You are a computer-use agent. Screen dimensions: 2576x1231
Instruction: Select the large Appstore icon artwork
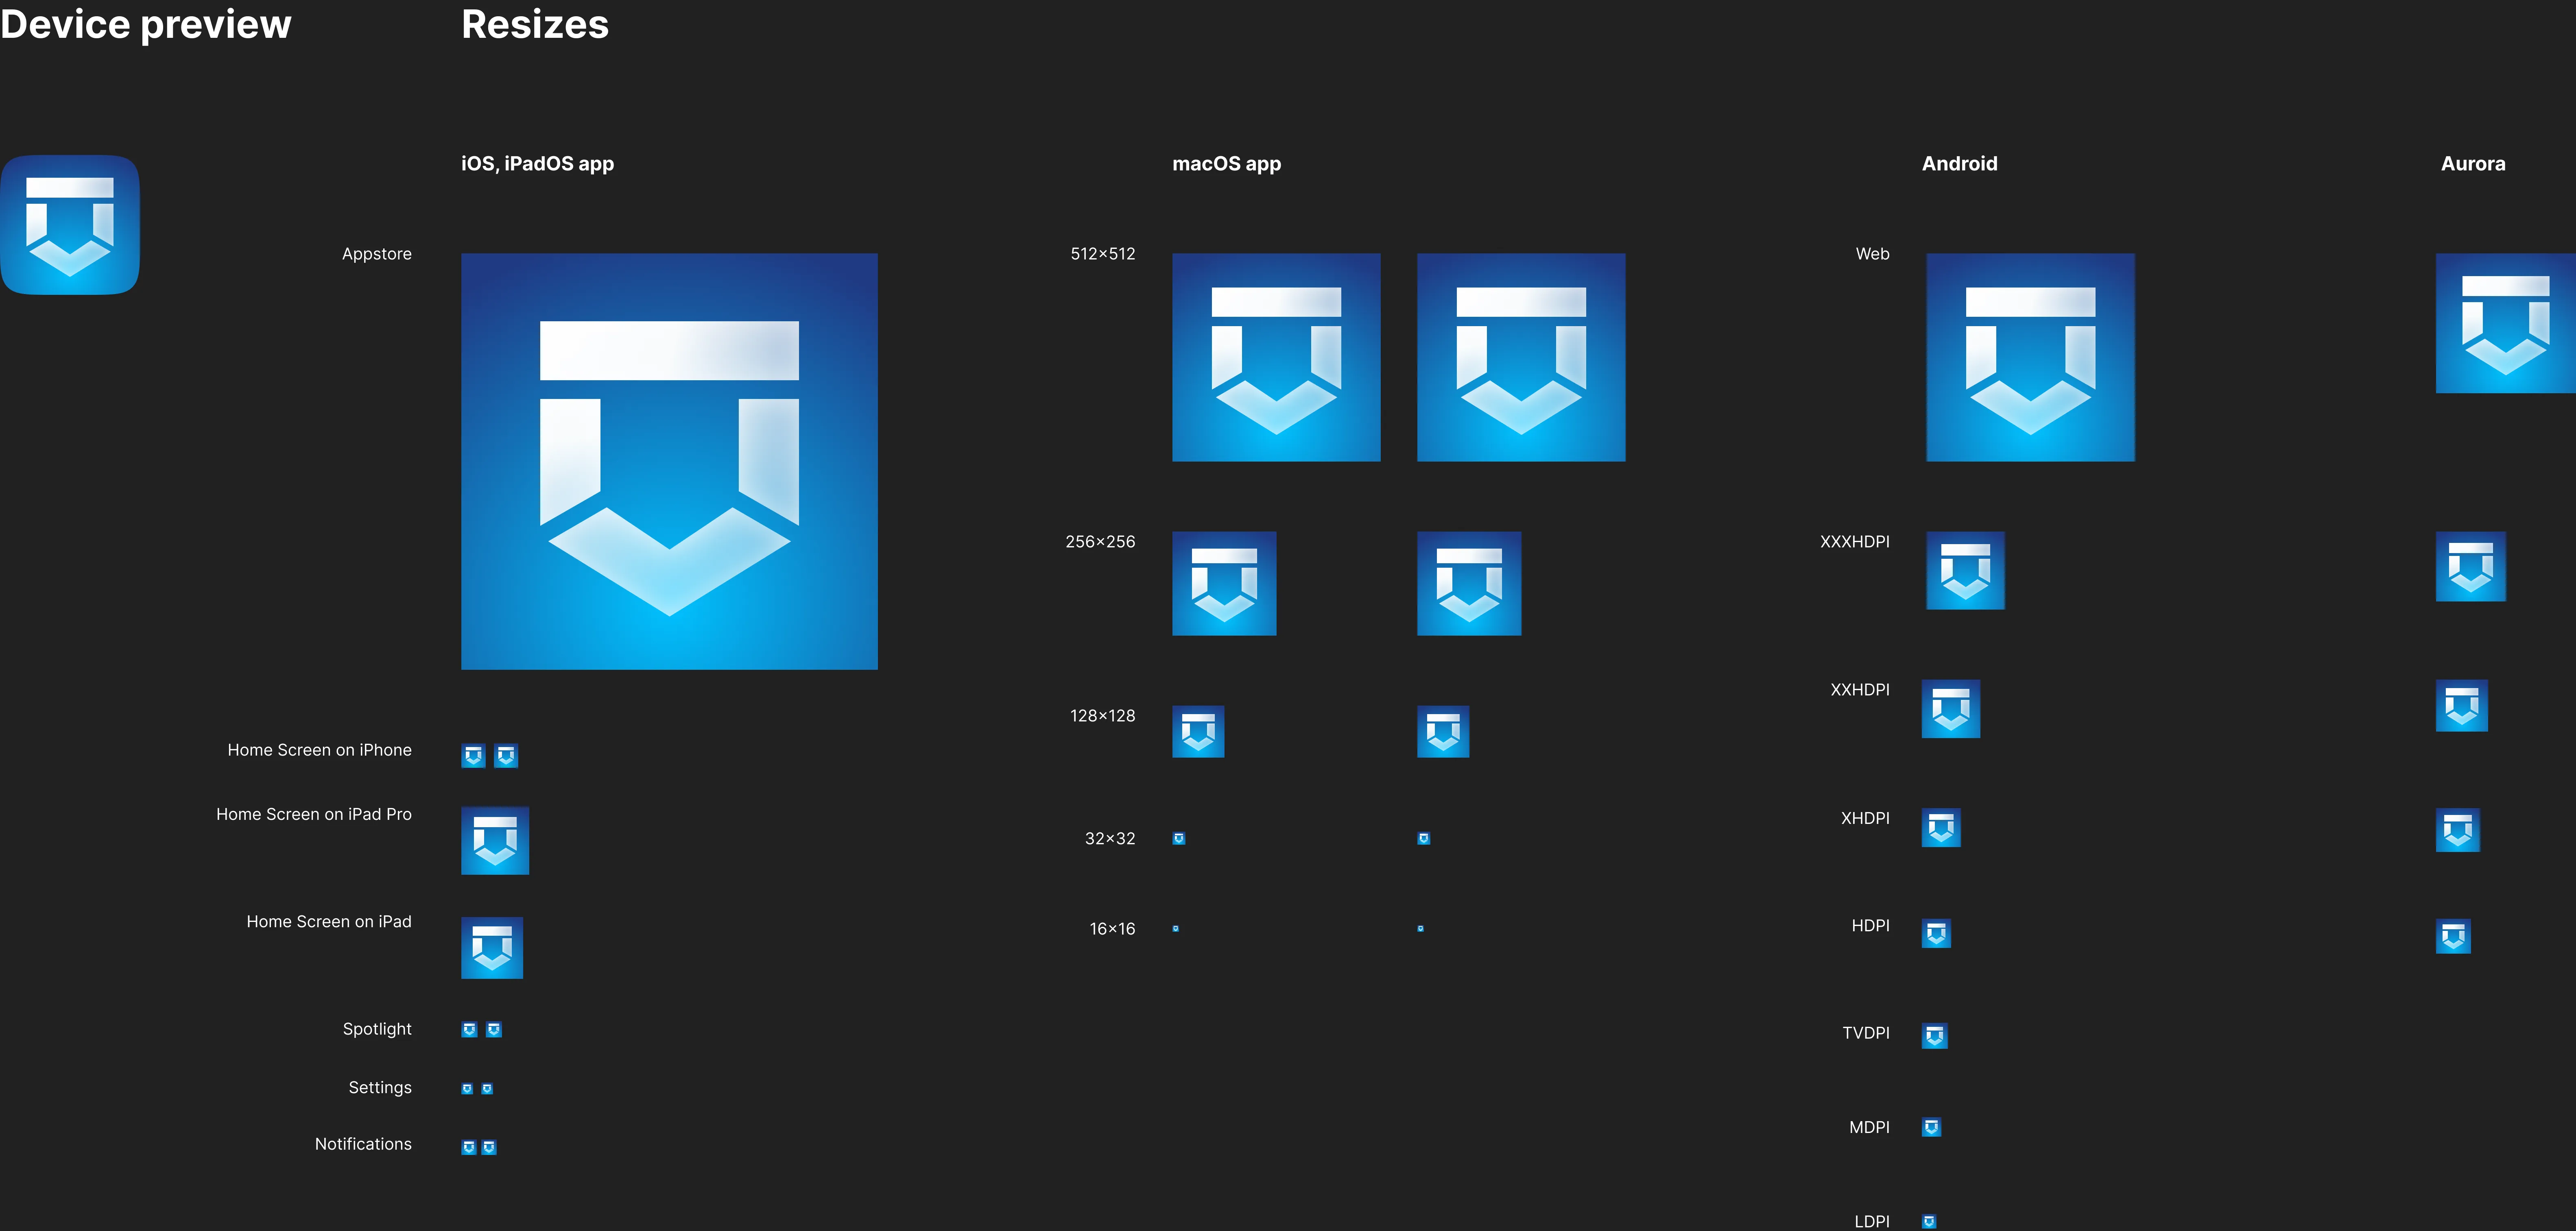tap(669, 461)
